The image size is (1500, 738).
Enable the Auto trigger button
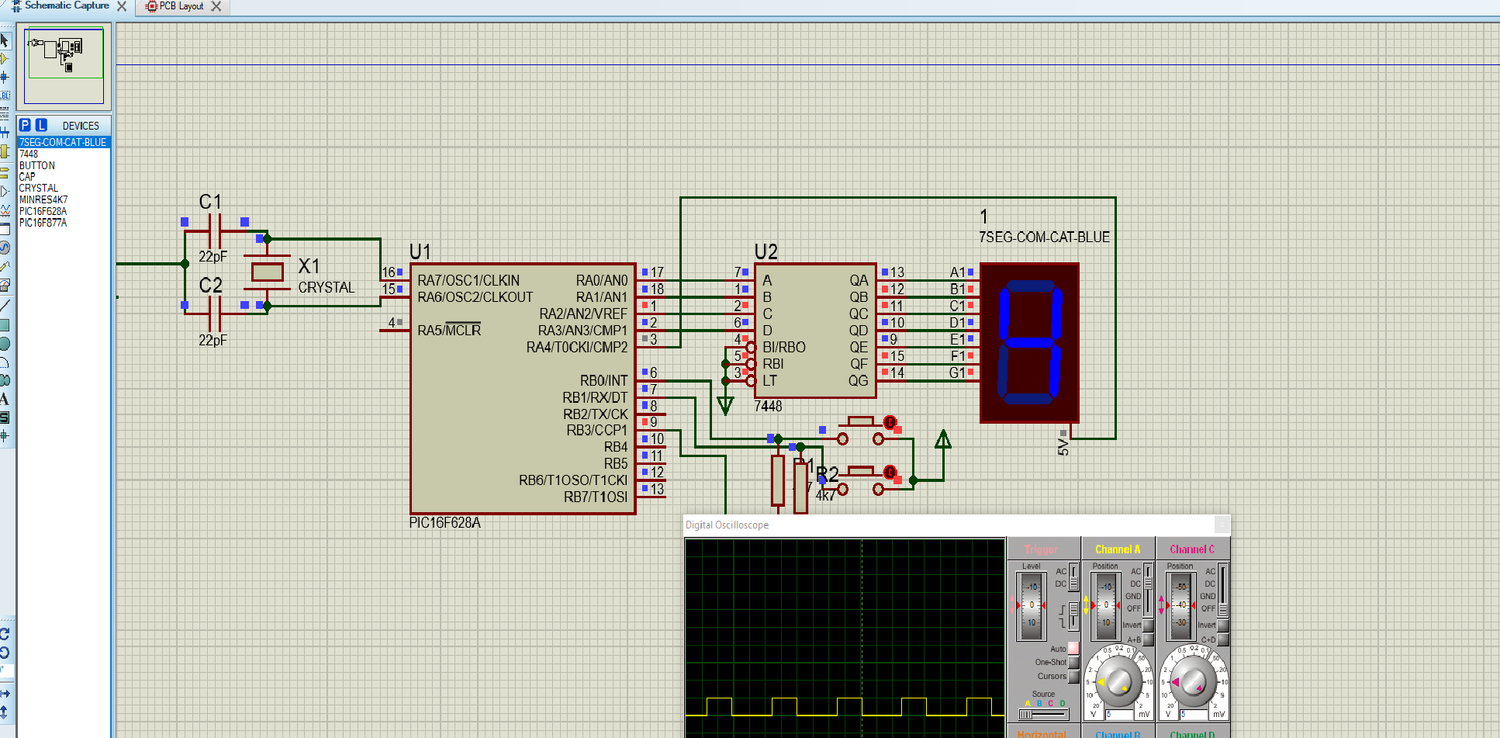tap(1074, 648)
